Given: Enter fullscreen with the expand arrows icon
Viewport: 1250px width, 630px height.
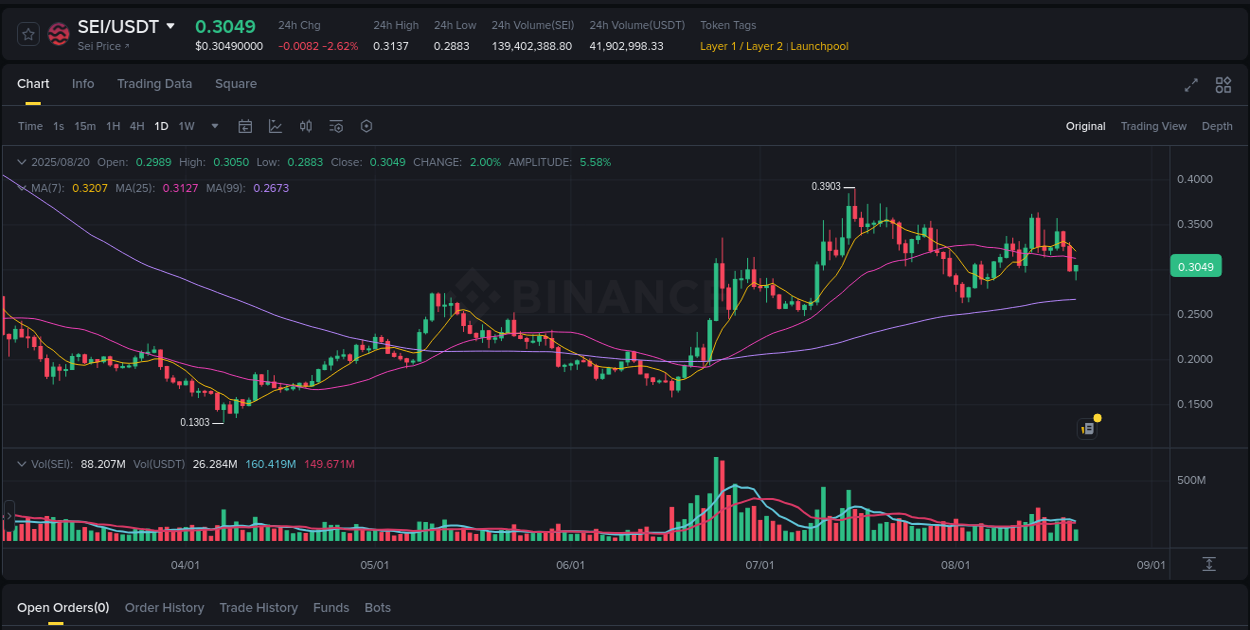Looking at the screenshot, I should click(x=1191, y=86).
